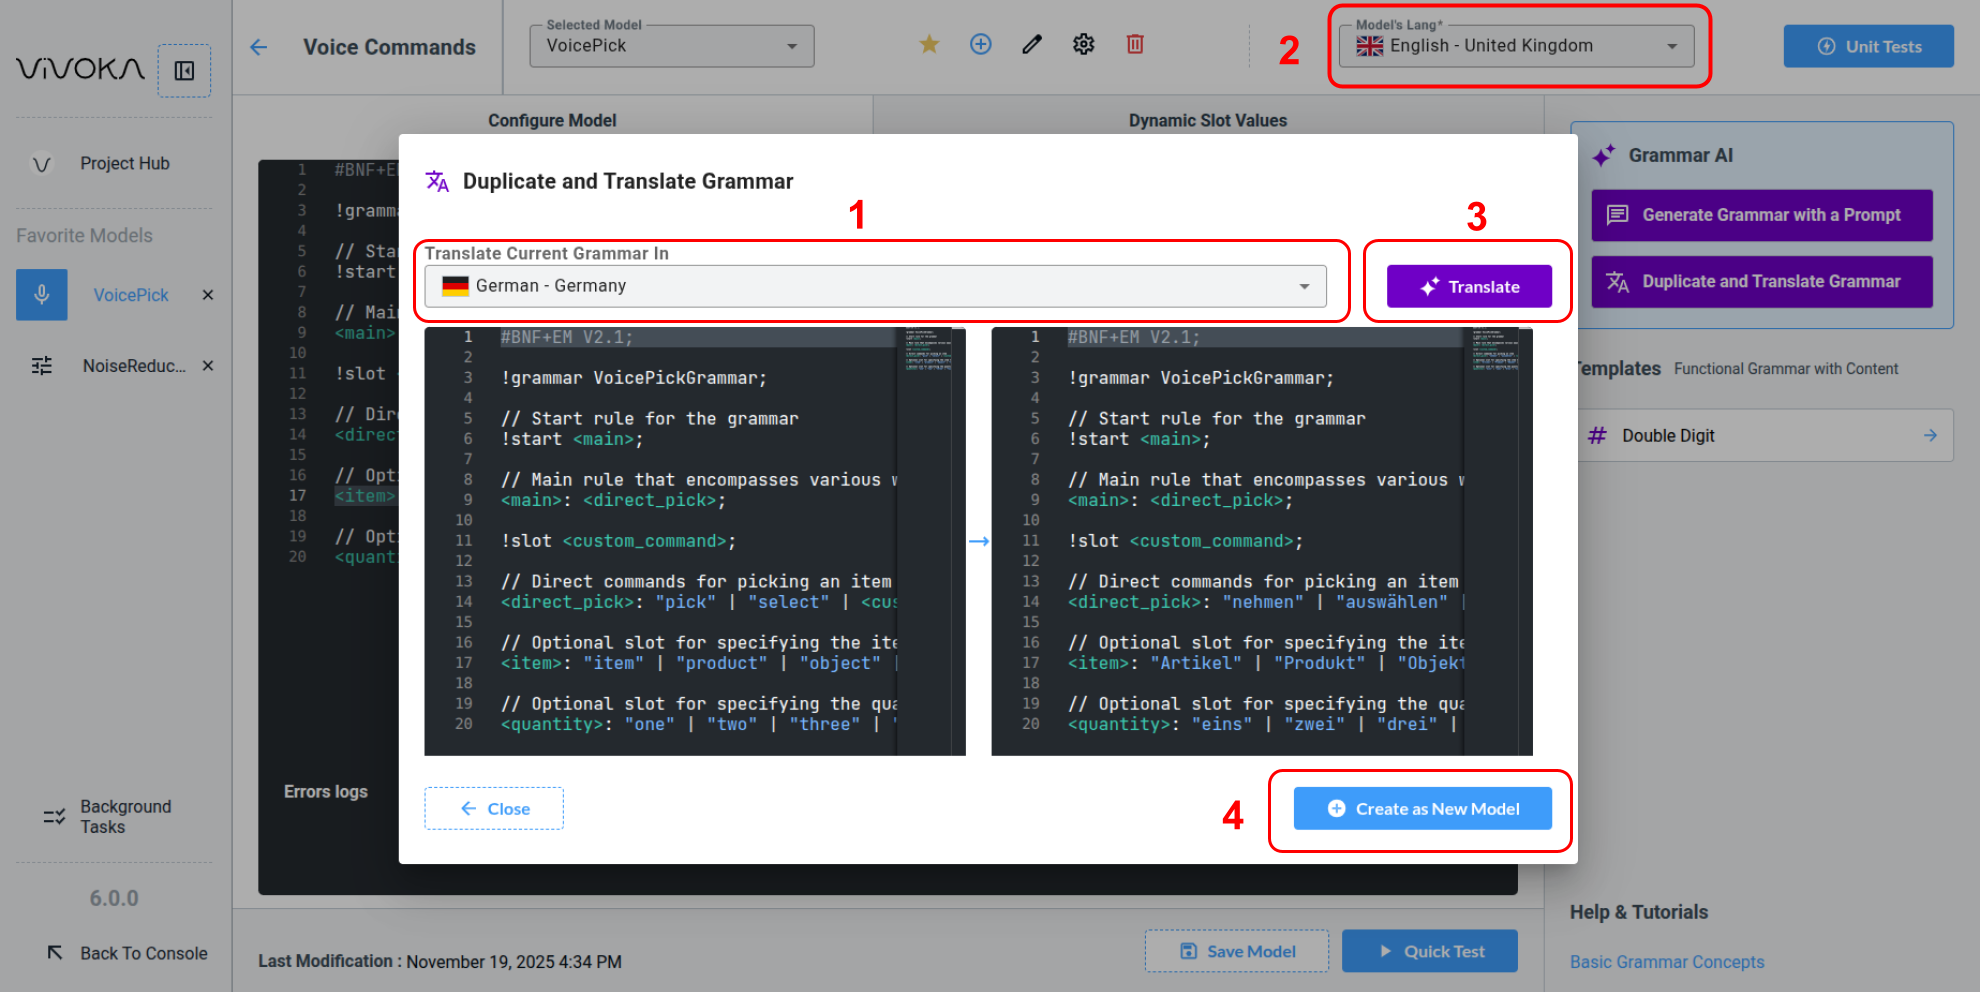The height and width of the screenshot is (992, 1980).
Task: Close the translate grammar dialog
Action: (494, 809)
